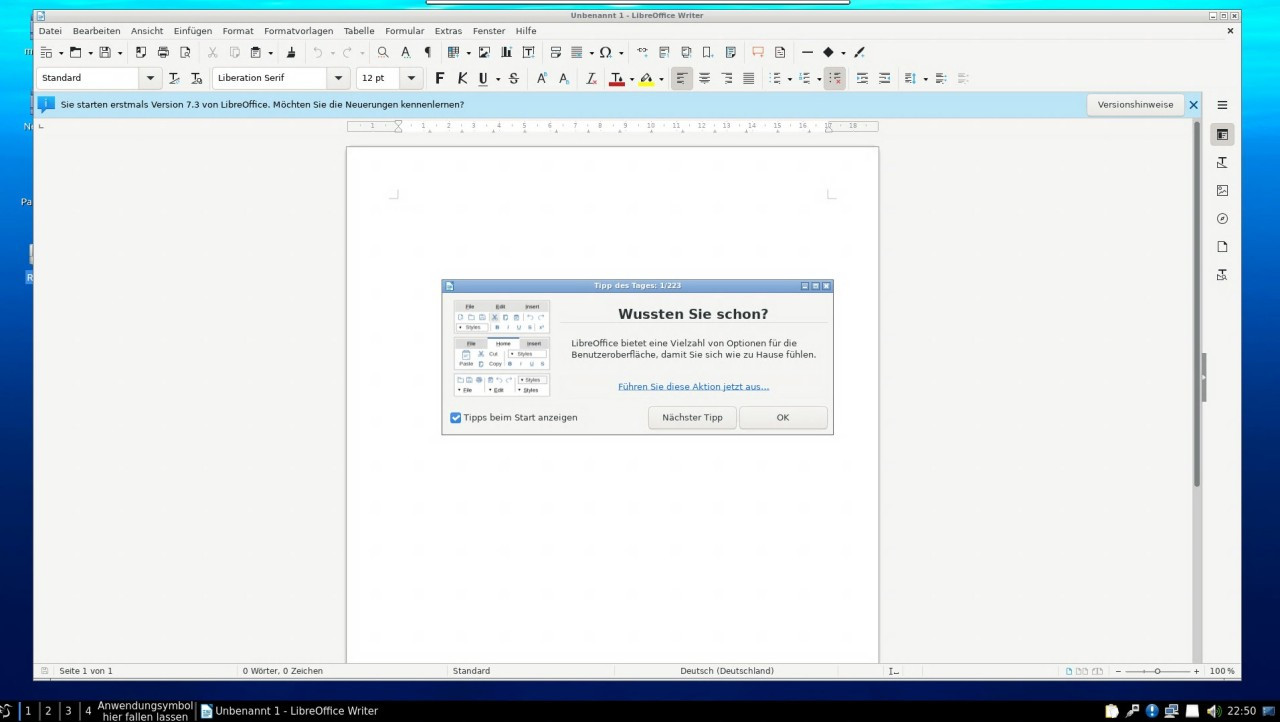Screen dimensions: 1280x722
Task: Click the Insert Page Break icon
Action: pos(556,52)
